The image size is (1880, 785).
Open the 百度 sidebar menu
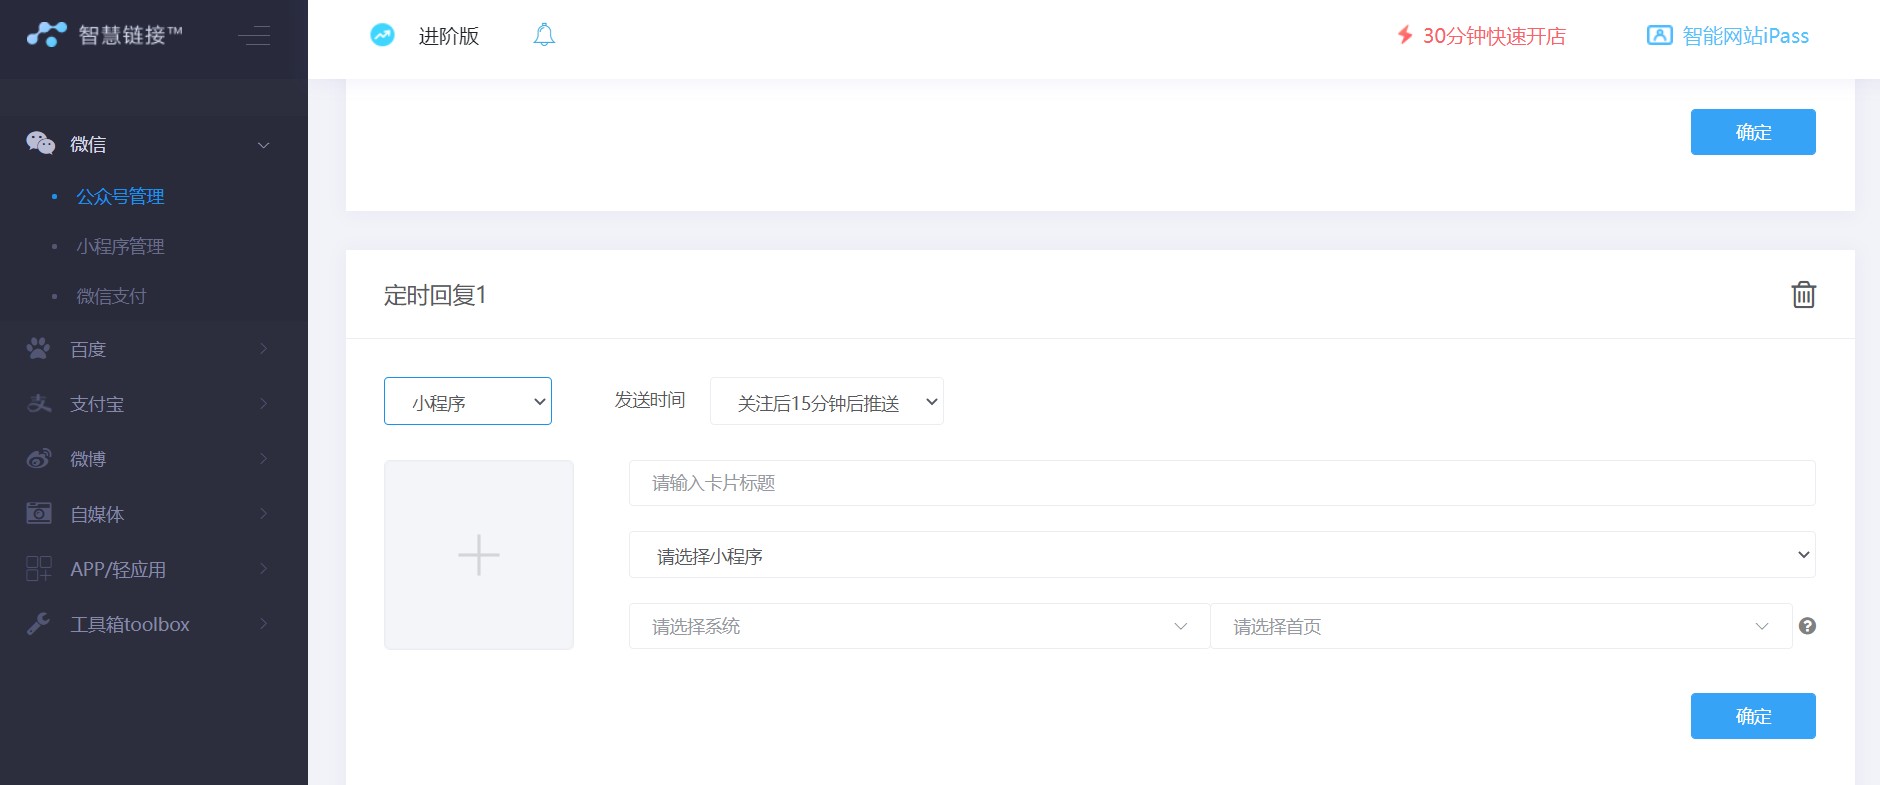[x=154, y=349]
